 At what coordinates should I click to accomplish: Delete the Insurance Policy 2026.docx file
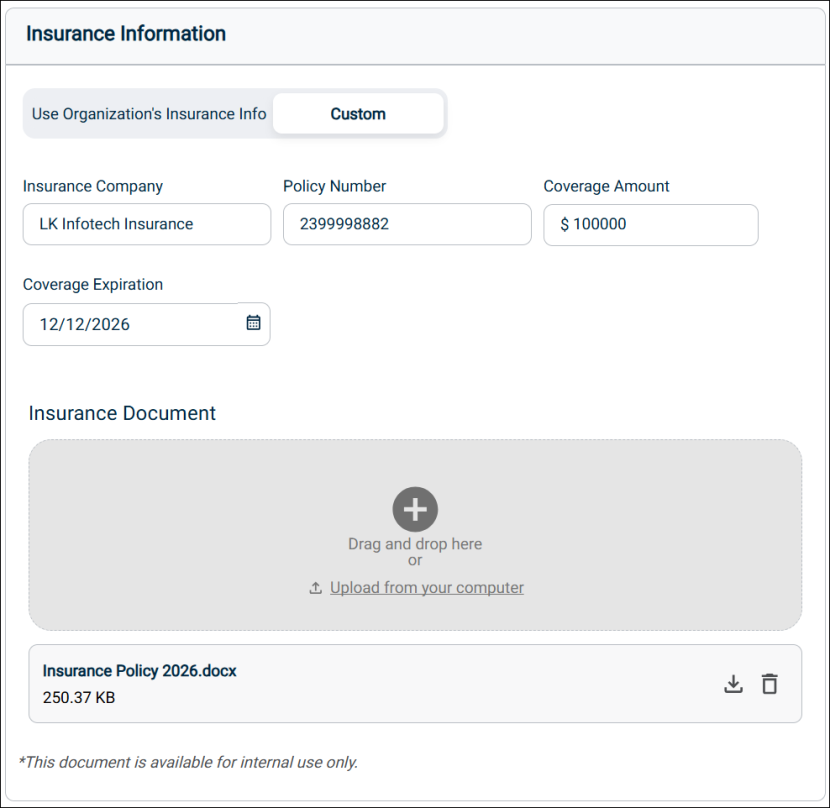pos(769,684)
